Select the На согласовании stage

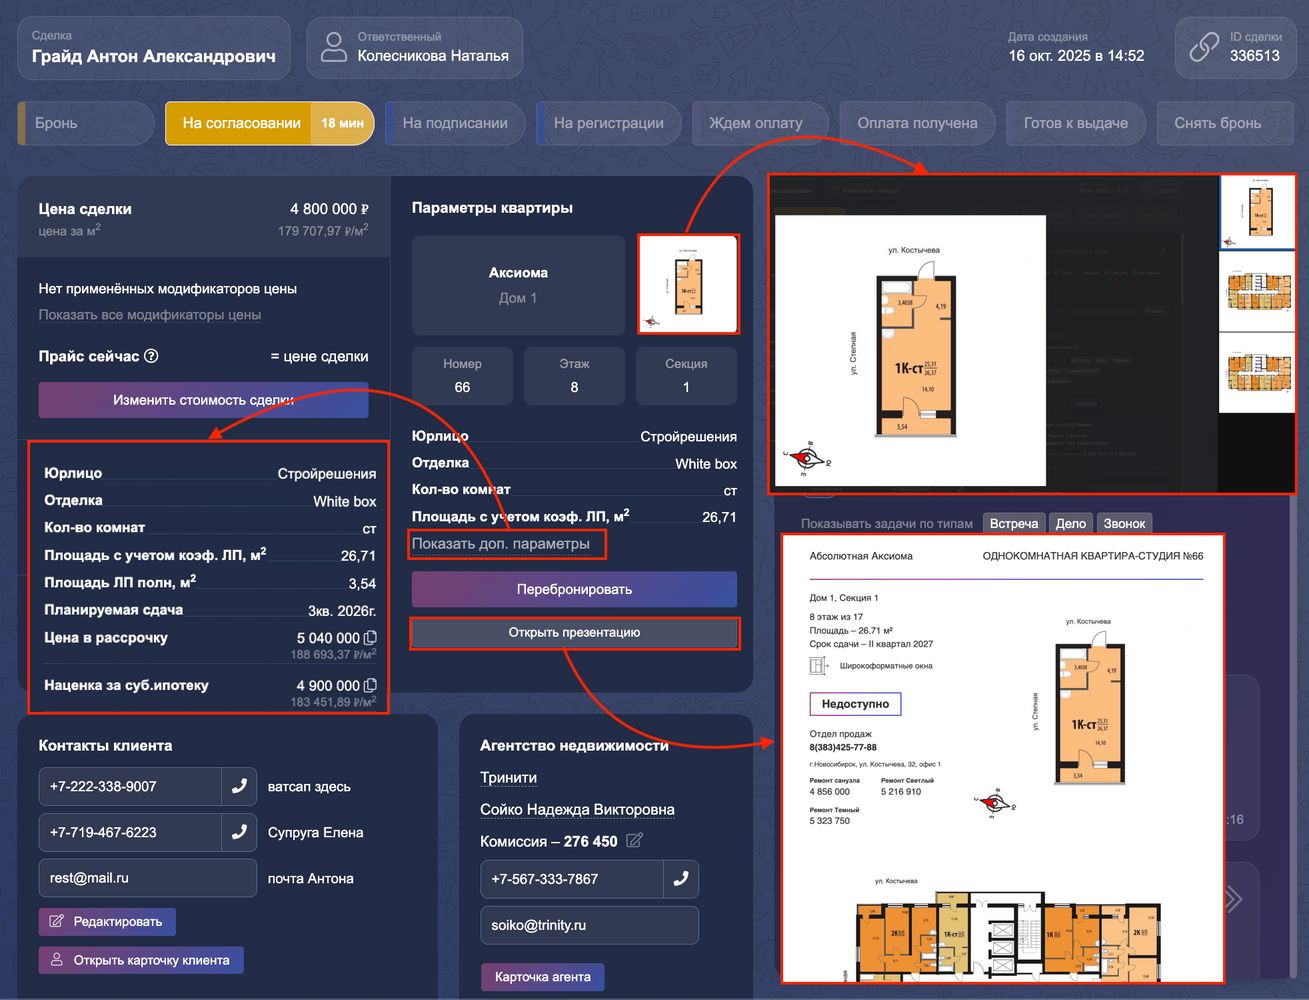(270, 123)
